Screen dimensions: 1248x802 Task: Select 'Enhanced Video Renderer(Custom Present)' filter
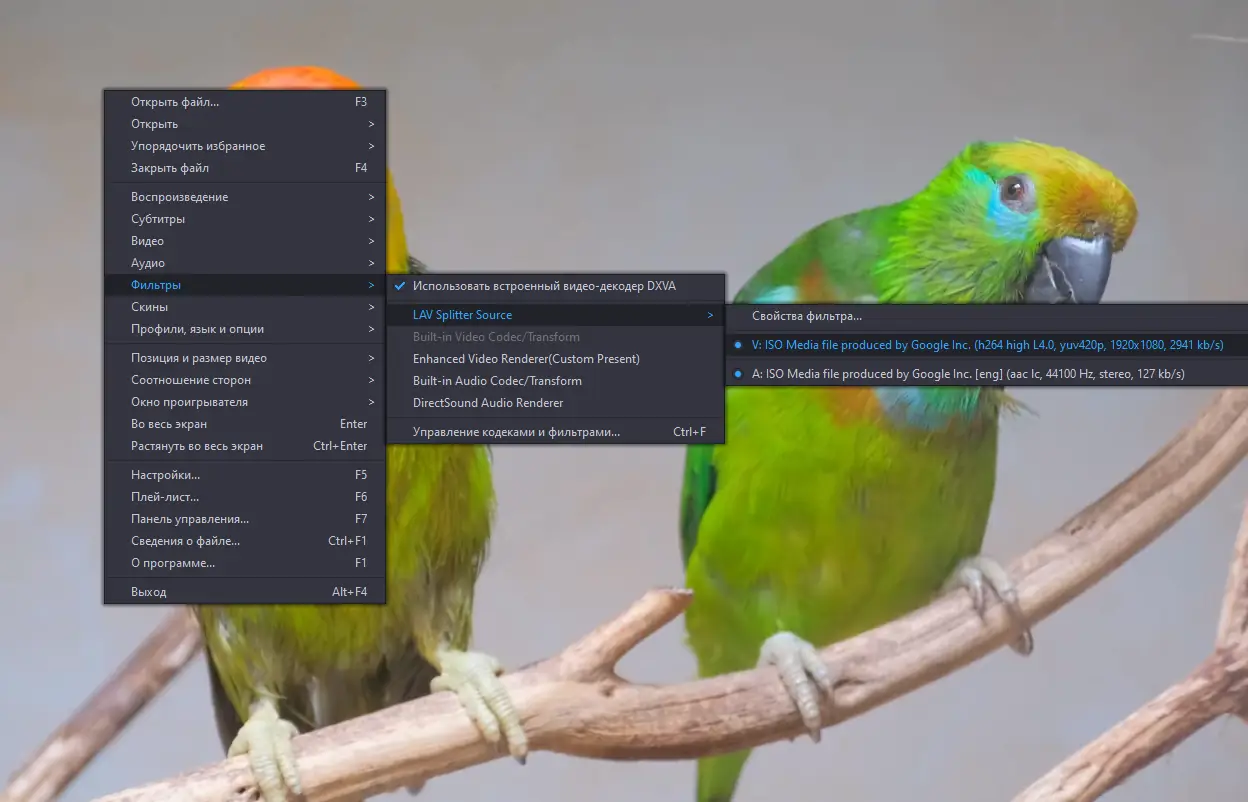555,359
